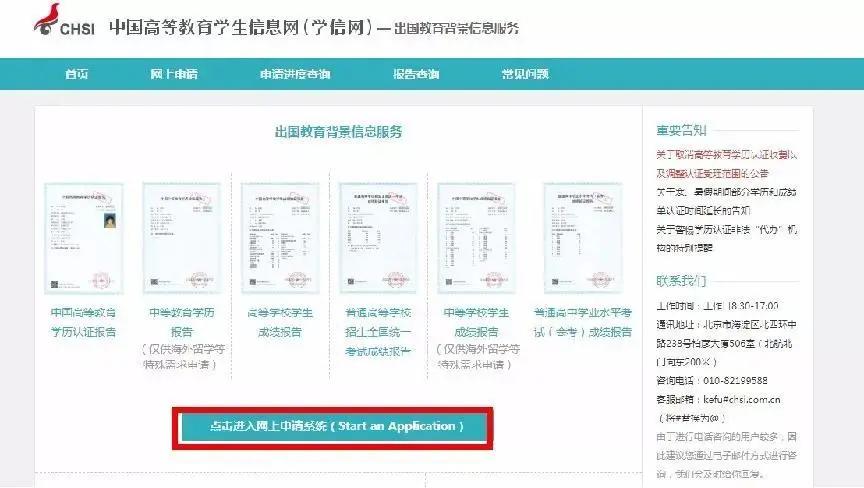Open notice about 学历认证非法“代办”机构
Image resolution: width=864 pixels, height=488 pixels.
[x=727, y=238]
